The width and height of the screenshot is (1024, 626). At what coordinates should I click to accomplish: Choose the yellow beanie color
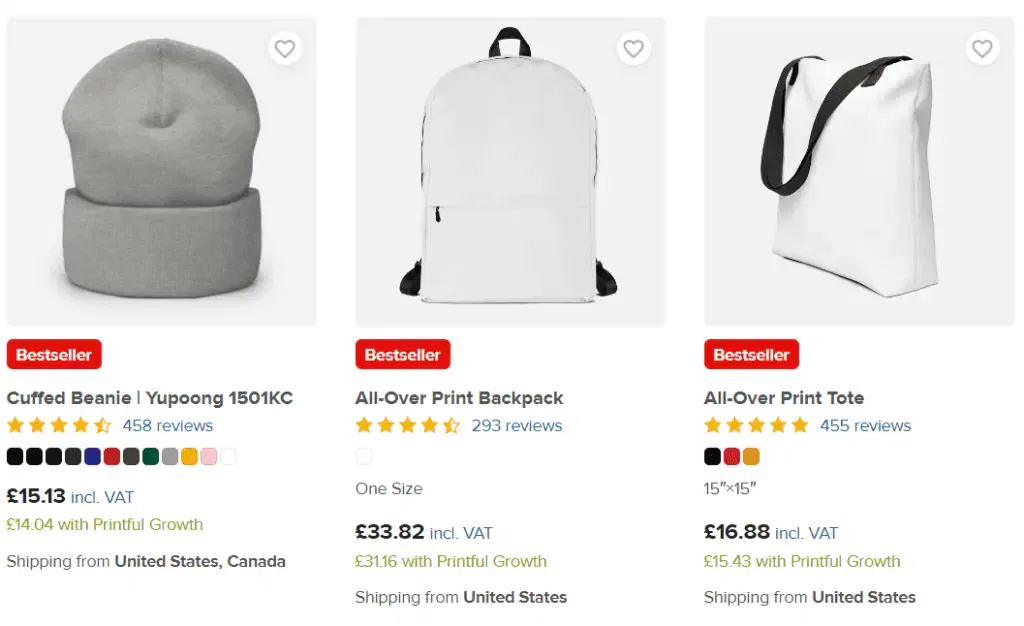click(x=190, y=456)
